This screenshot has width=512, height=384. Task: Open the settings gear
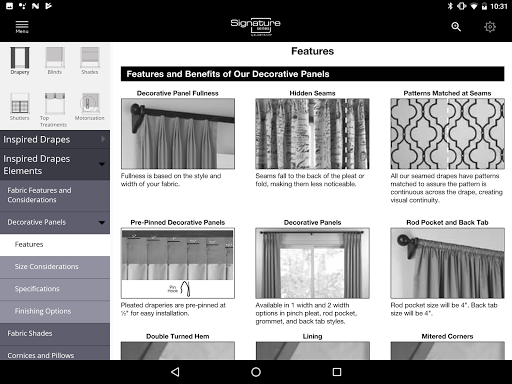(490, 27)
